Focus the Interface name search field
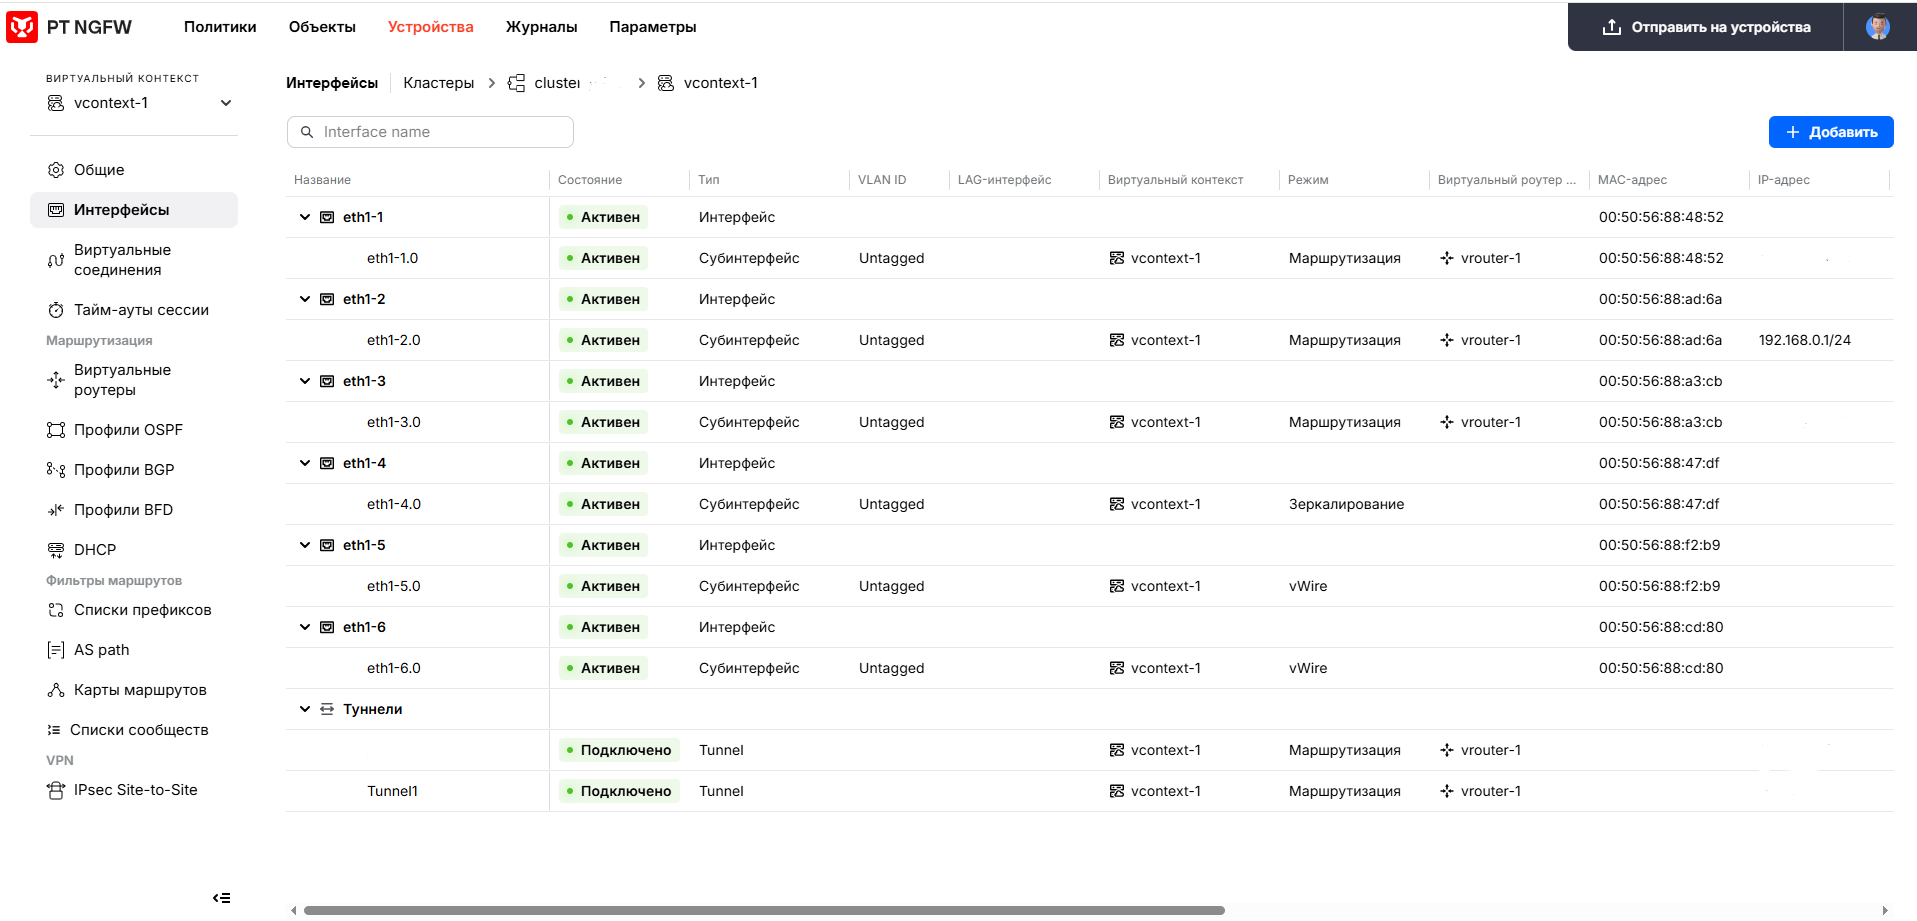Viewport: 1917px width, 921px height. (x=440, y=132)
